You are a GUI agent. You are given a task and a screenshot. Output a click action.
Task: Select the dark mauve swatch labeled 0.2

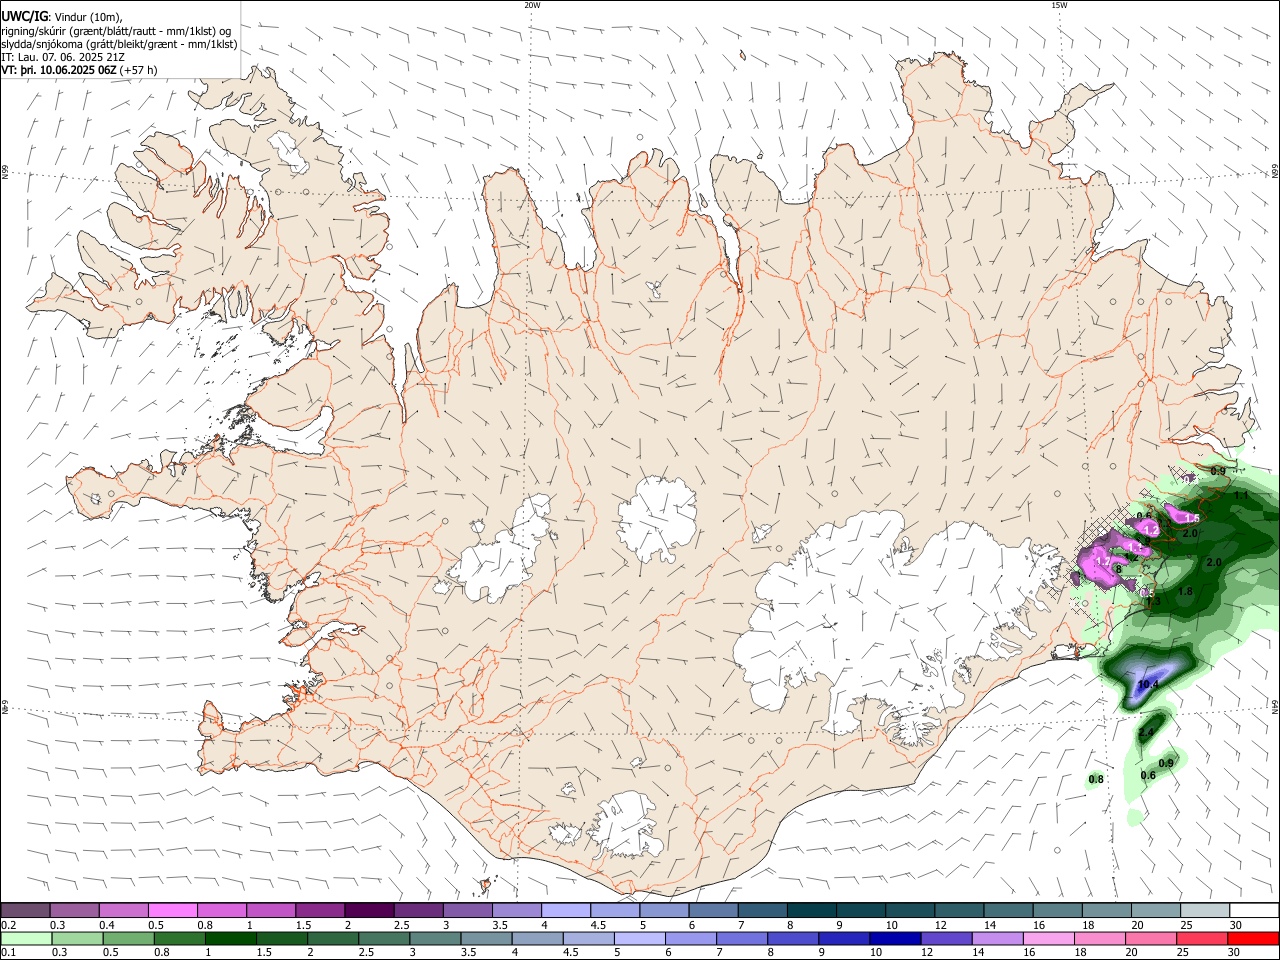click(25, 911)
